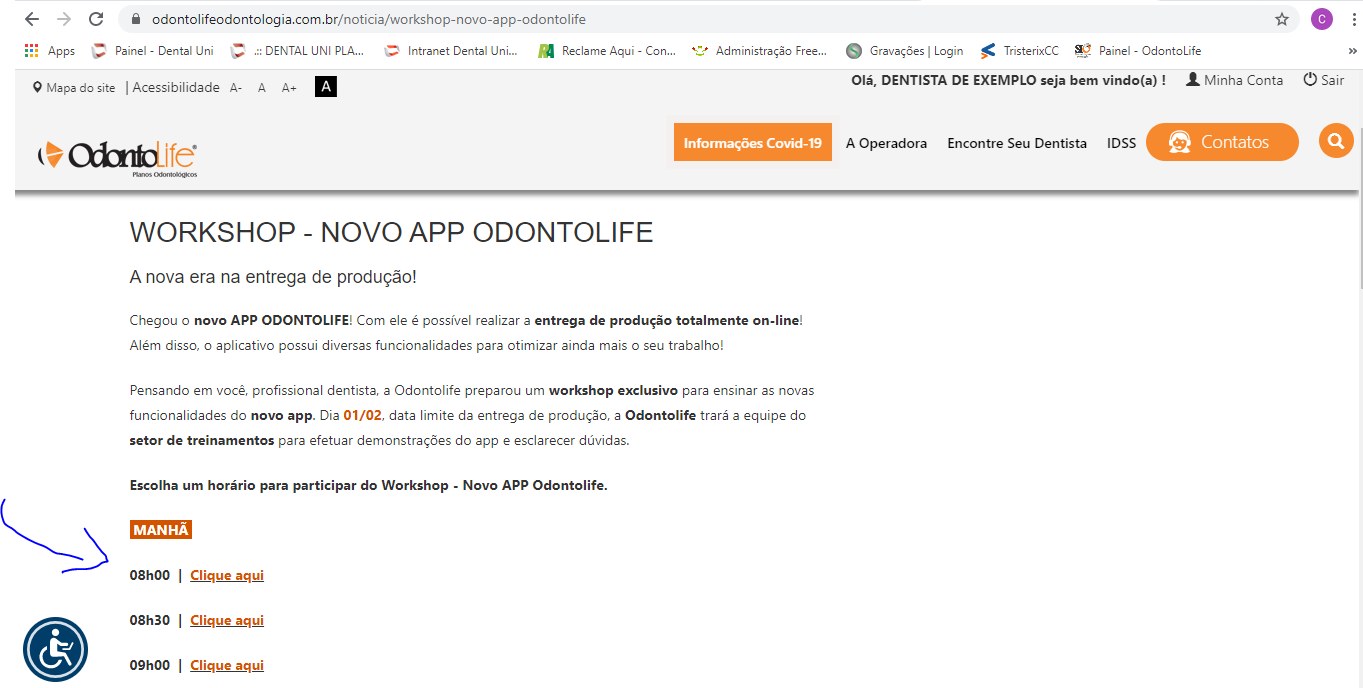Click the orange 01/02 date text
1363x688 pixels.
[x=362, y=415]
